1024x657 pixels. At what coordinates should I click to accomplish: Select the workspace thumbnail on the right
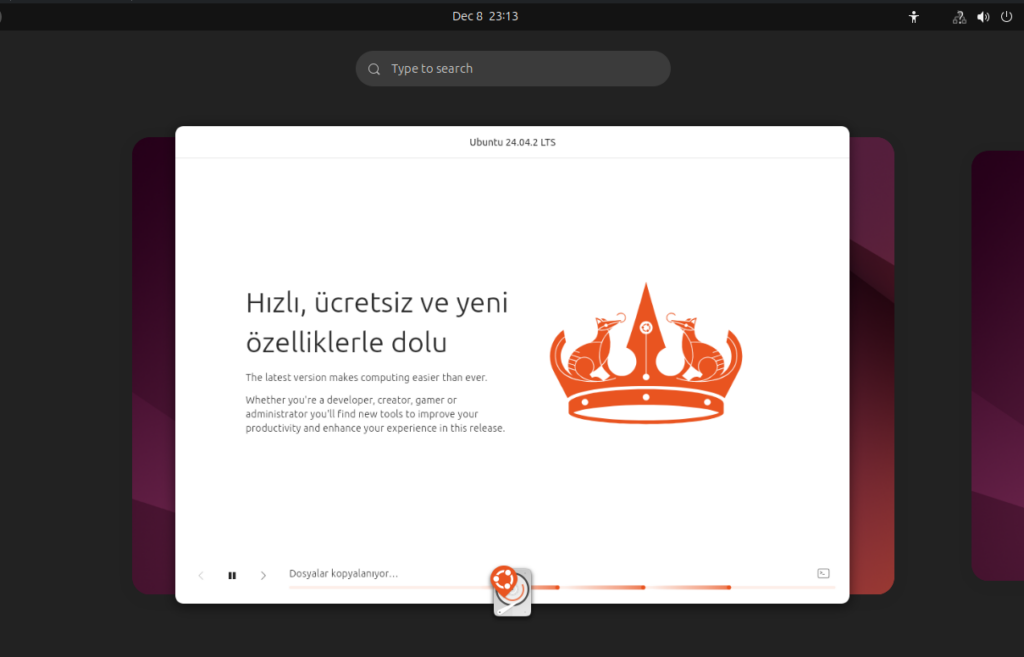click(997, 365)
